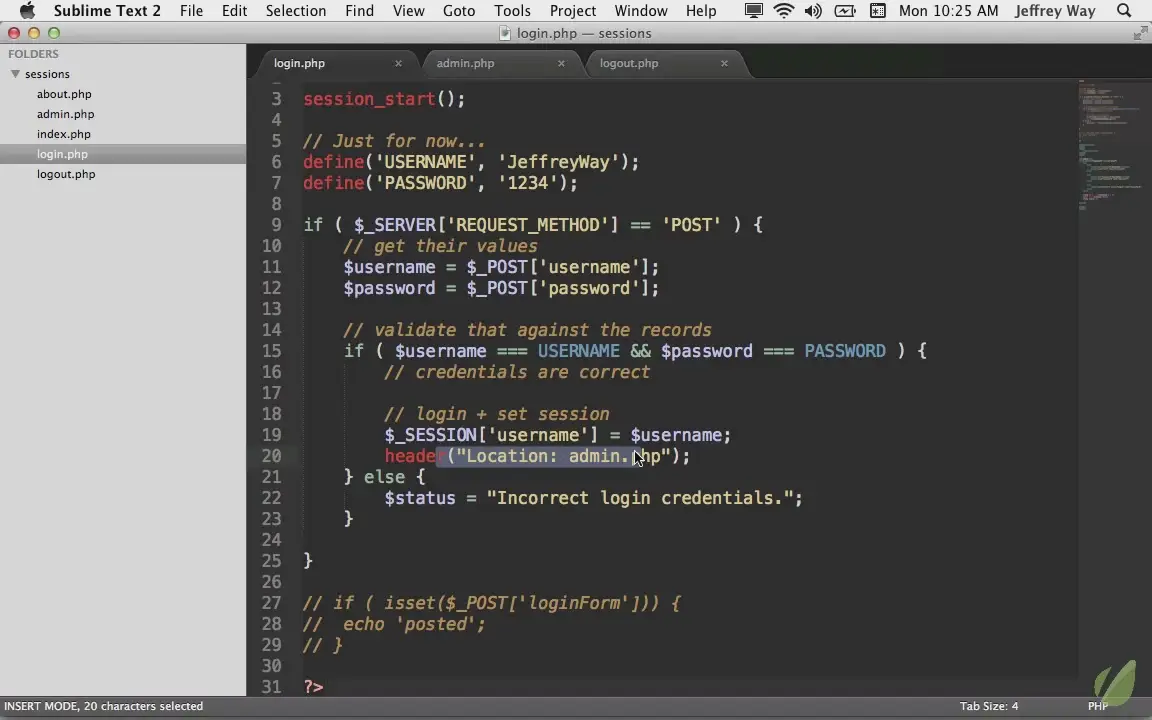Click the 'JeffreyWay' string on line 6

558,162
